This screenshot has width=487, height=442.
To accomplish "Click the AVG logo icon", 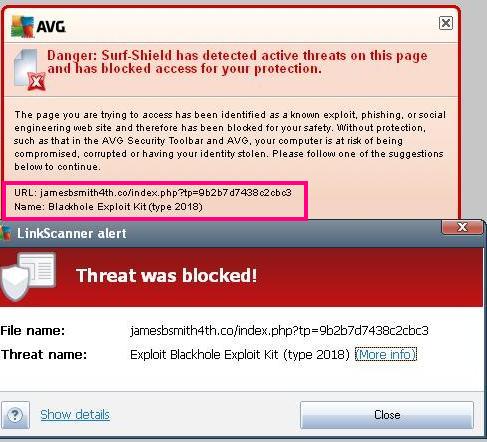I will (x=22, y=26).
